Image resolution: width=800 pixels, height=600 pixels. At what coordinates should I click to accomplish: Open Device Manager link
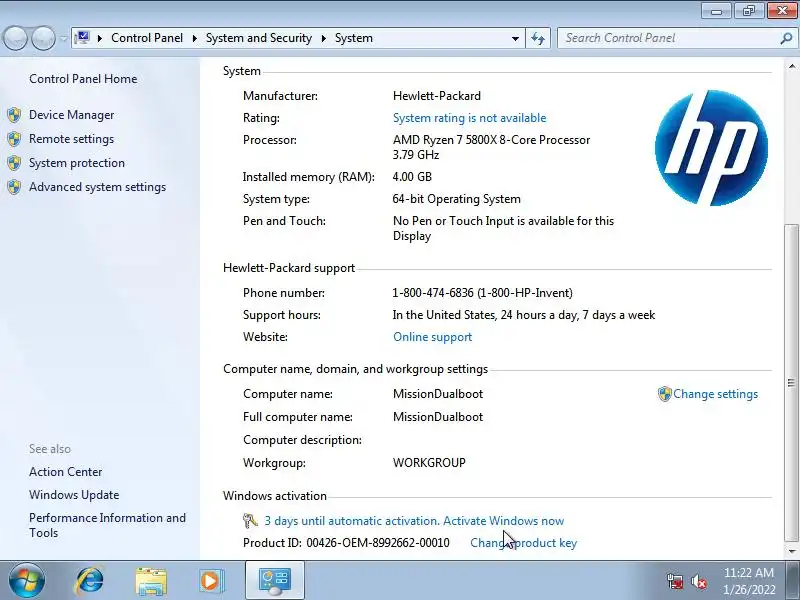(71, 115)
